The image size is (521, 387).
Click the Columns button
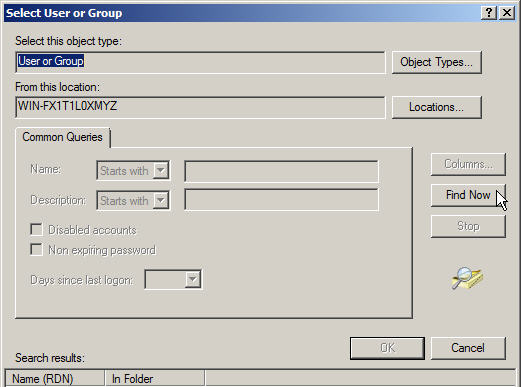468,164
